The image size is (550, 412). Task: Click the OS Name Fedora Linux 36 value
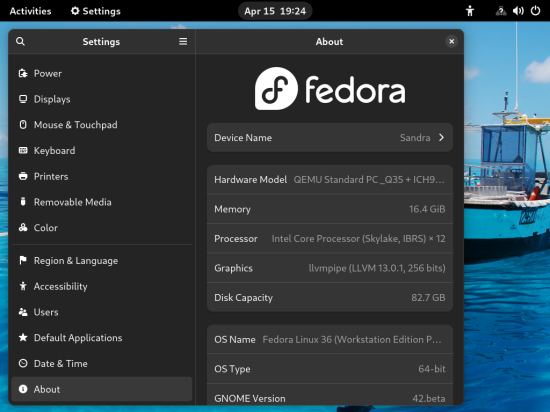(352, 339)
